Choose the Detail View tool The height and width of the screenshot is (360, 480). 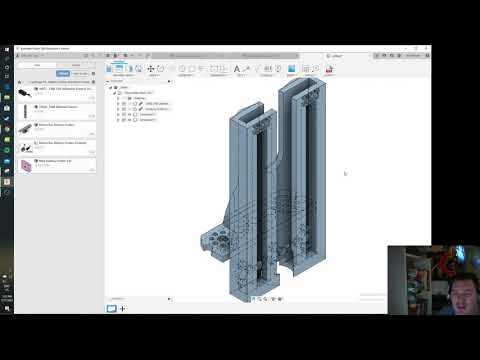pyautogui.click(x=139, y=69)
